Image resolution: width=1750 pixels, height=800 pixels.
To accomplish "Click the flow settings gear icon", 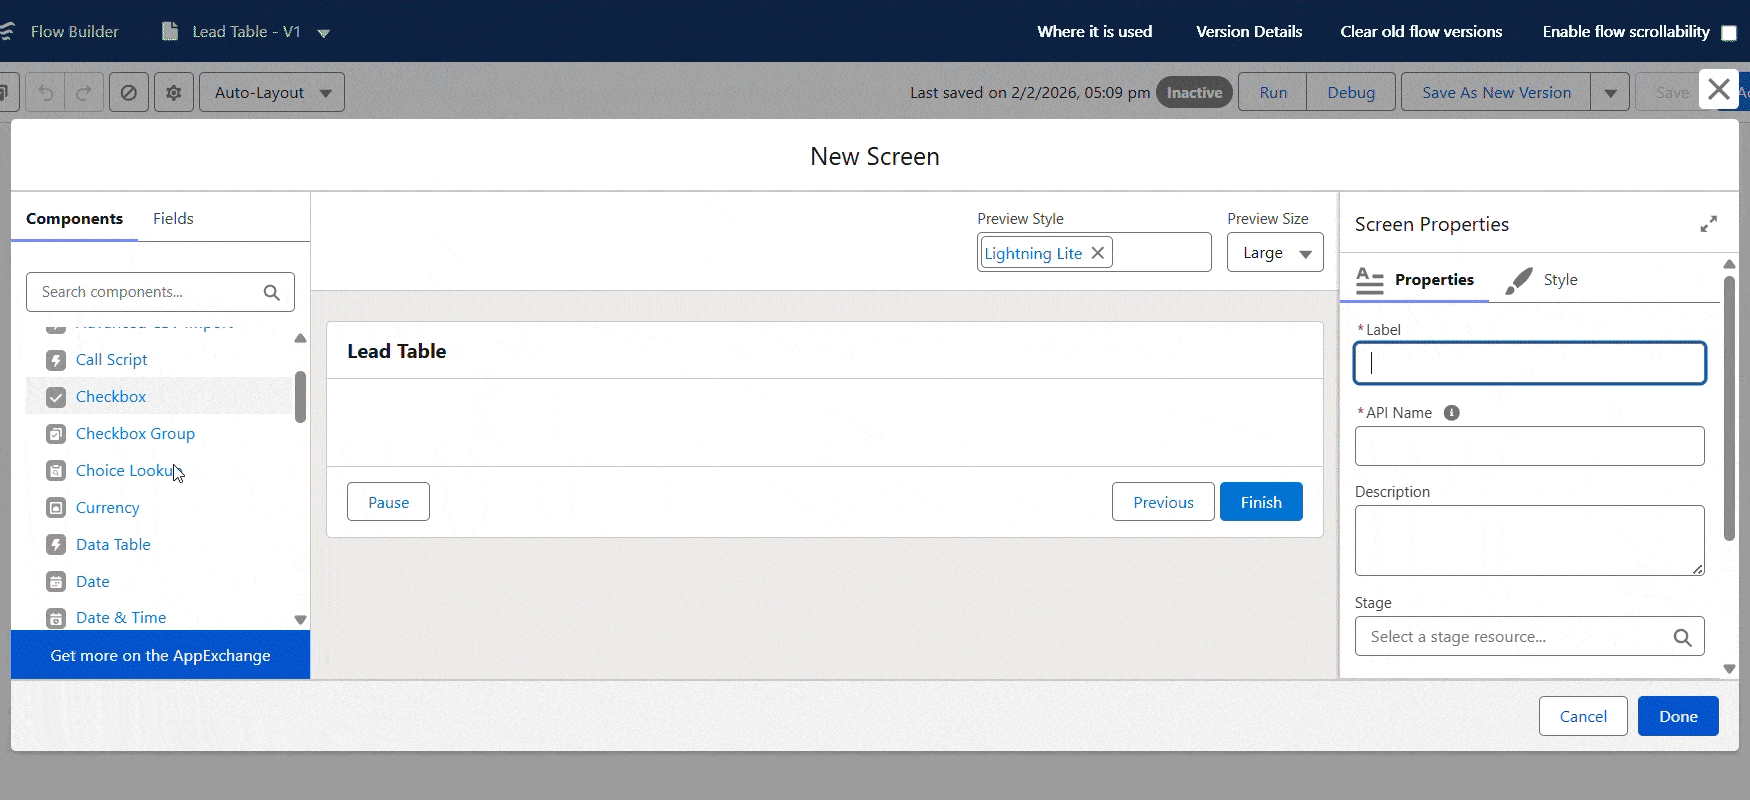I will tap(174, 92).
